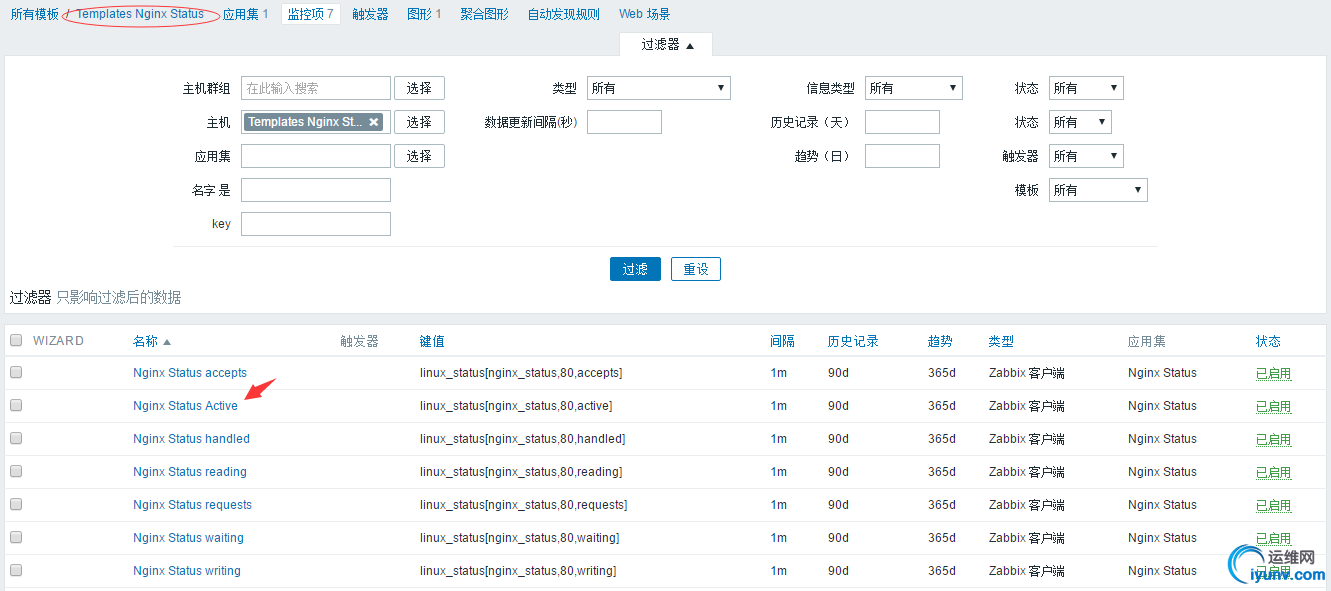The image size is (1331, 591).
Task: Click the 数据更新间隔 input field
Action: [624, 122]
